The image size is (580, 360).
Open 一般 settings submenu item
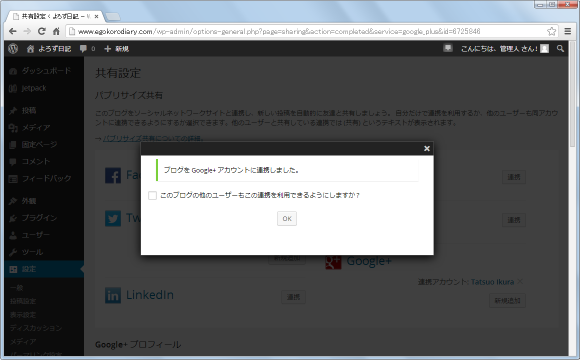point(16,287)
